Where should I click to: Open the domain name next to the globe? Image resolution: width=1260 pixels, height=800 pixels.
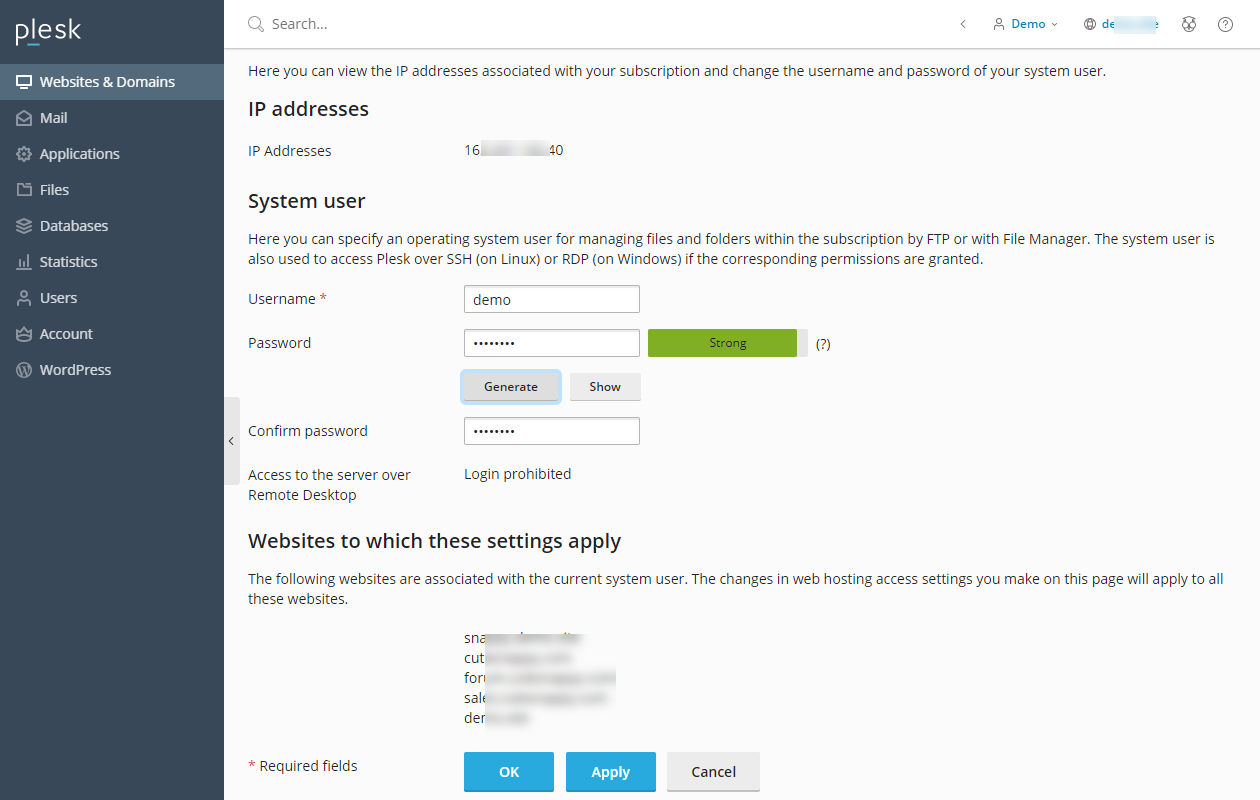(1129, 23)
